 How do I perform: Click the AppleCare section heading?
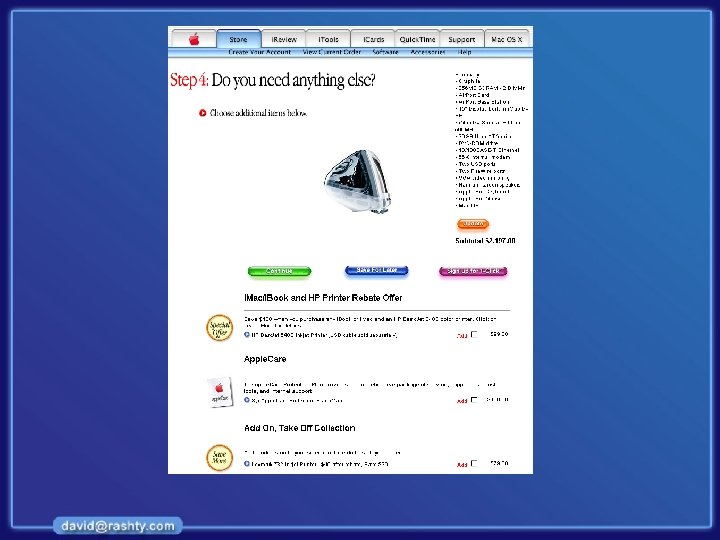point(265,359)
